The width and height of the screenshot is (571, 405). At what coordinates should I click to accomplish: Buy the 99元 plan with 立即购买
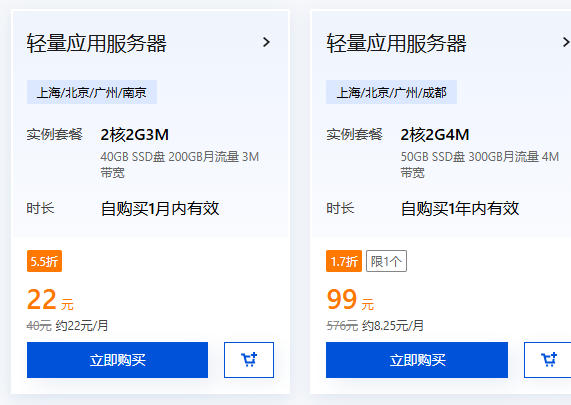417,360
